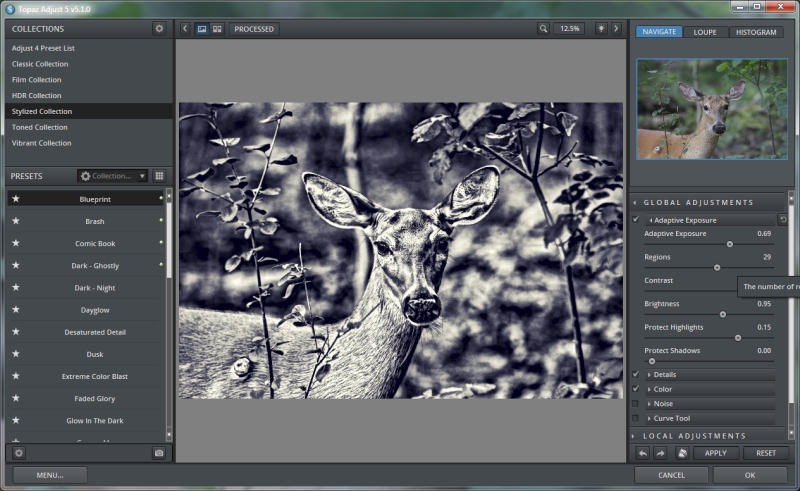Click the RESET button
The width and height of the screenshot is (800, 491).
tap(766, 453)
